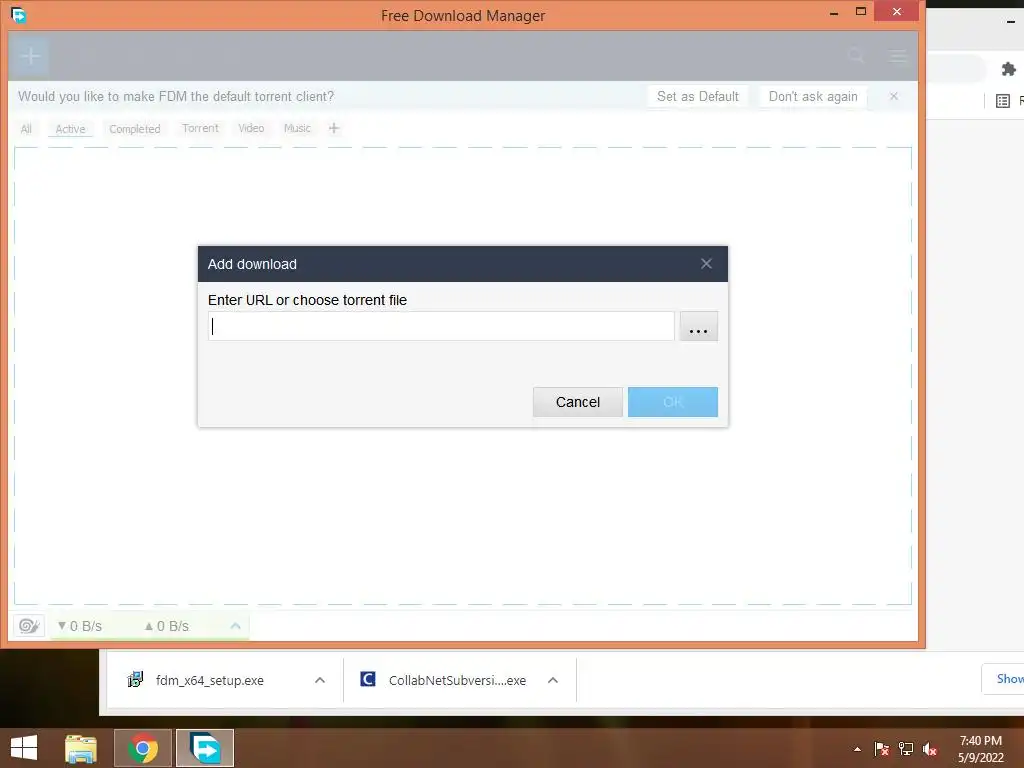This screenshot has height=768, width=1024.
Task: Open File Explorer from the taskbar
Action: [81, 748]
